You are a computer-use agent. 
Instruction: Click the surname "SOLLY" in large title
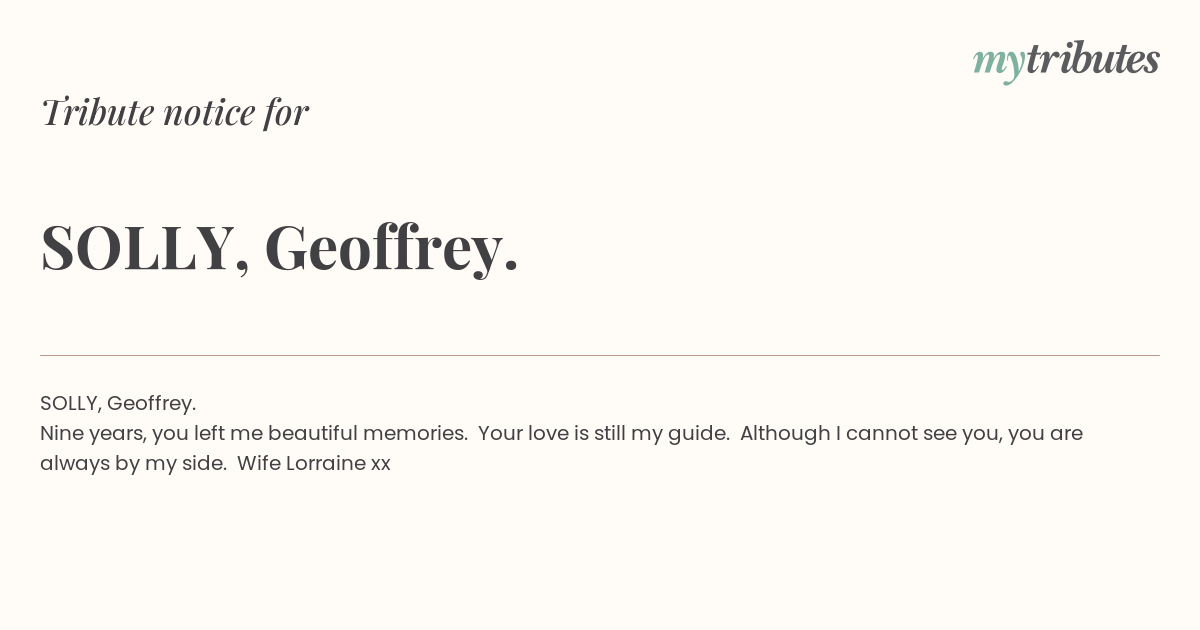coord(138,247)
